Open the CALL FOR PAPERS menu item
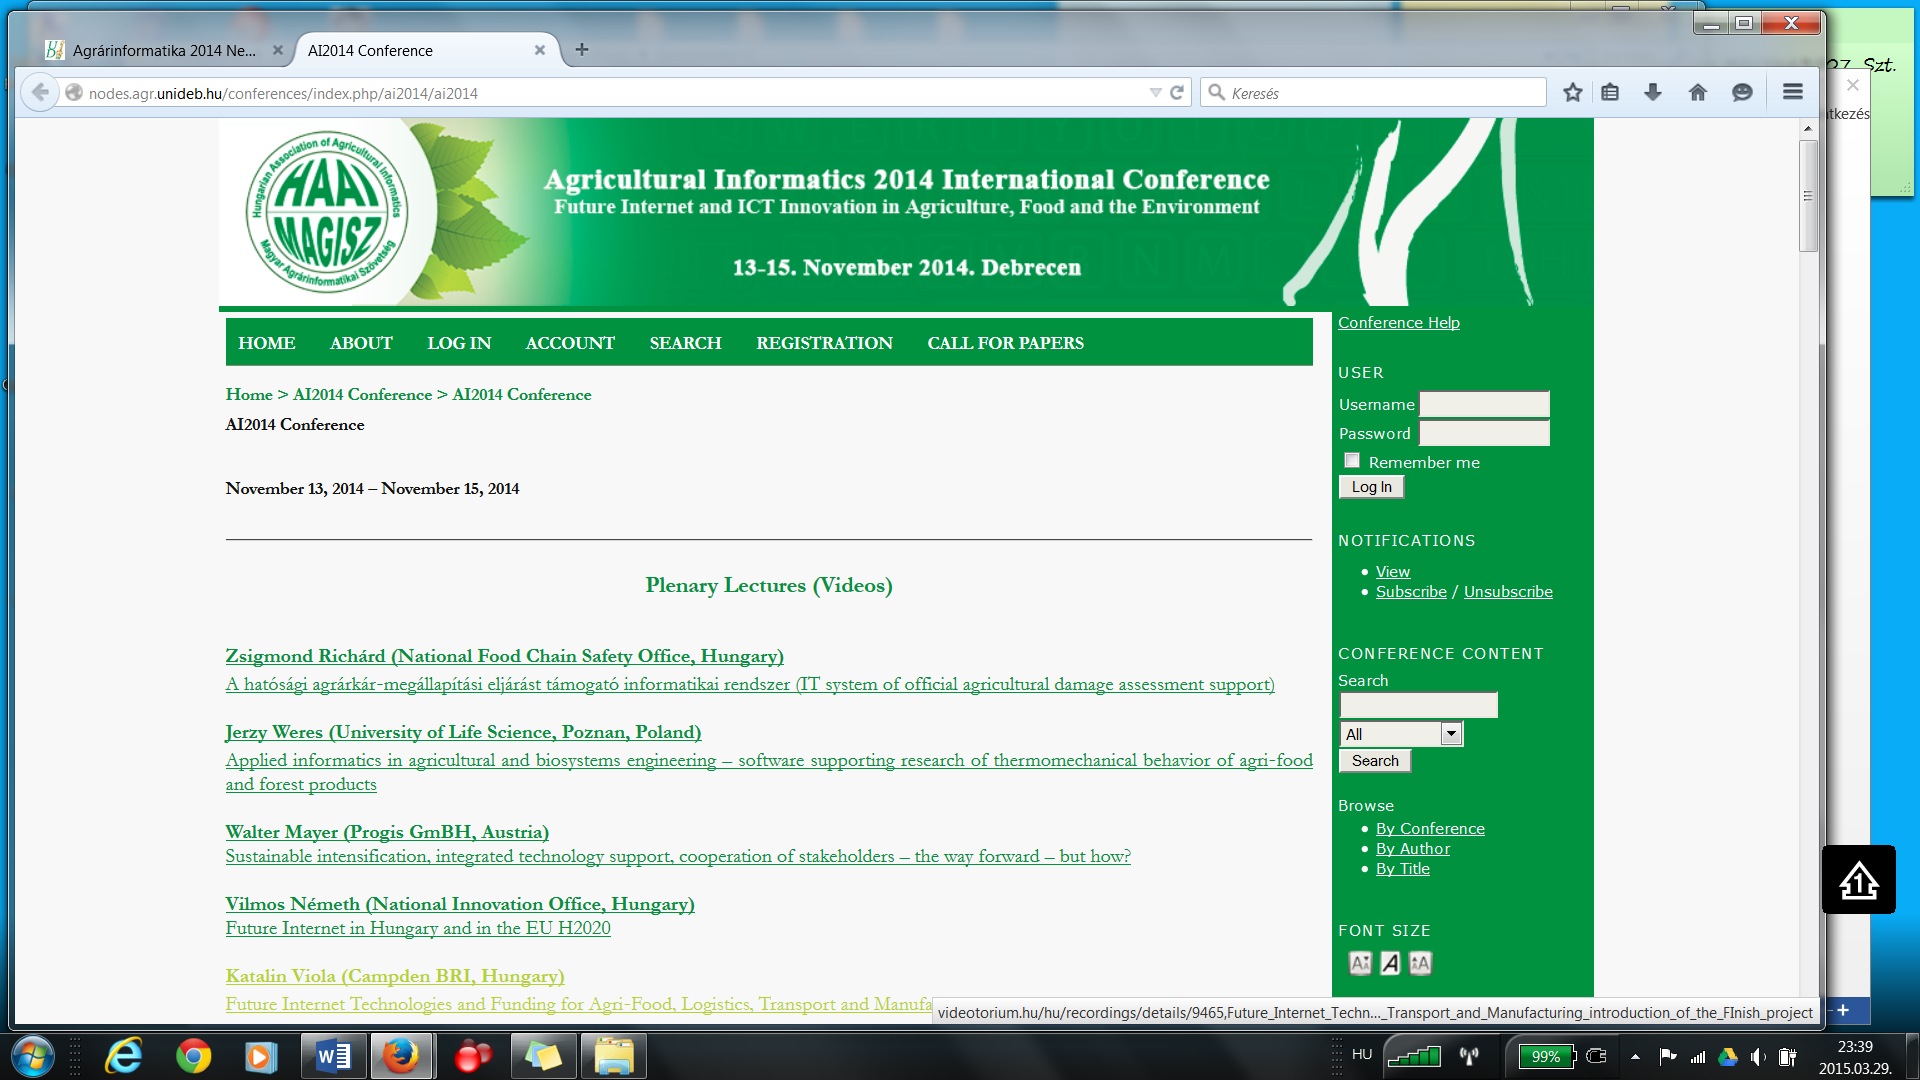 1005,343
